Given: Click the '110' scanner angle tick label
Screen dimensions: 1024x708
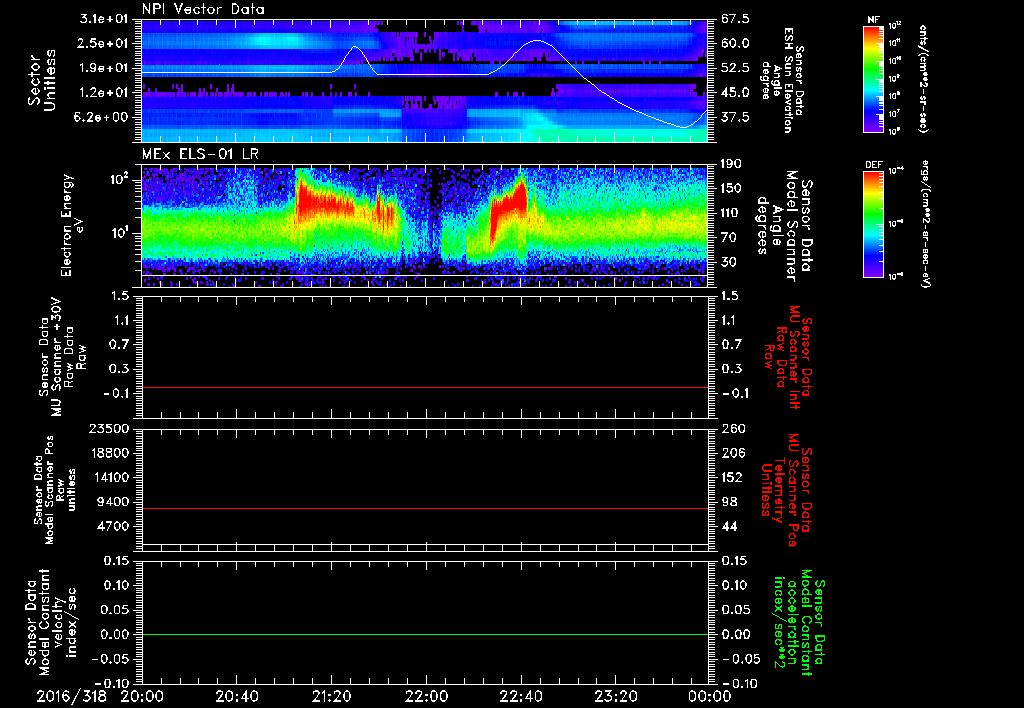Looking at the screenshot, I should pos(731,213).
